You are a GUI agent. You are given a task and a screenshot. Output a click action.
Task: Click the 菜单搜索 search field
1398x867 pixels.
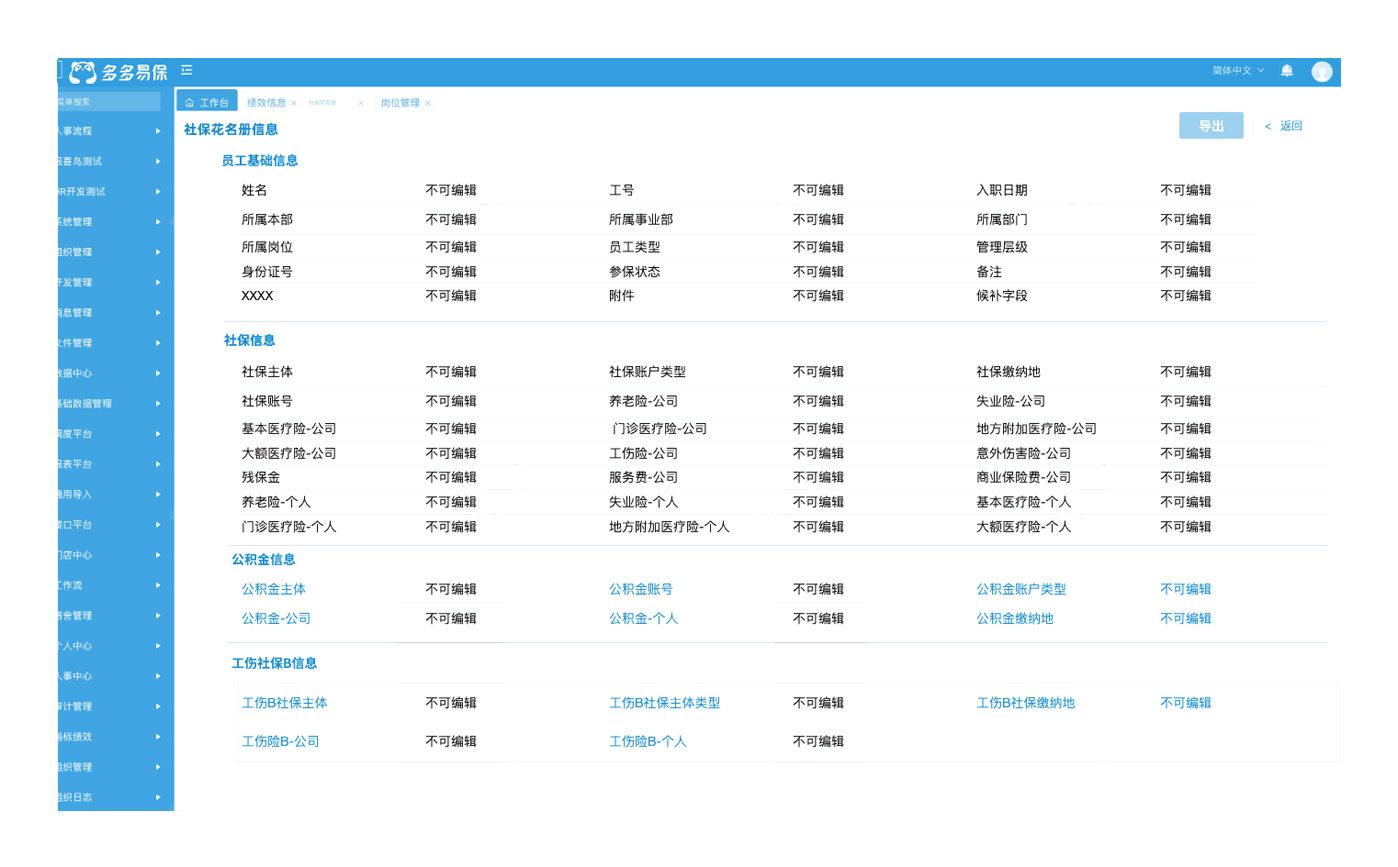(x=108, y=102)
